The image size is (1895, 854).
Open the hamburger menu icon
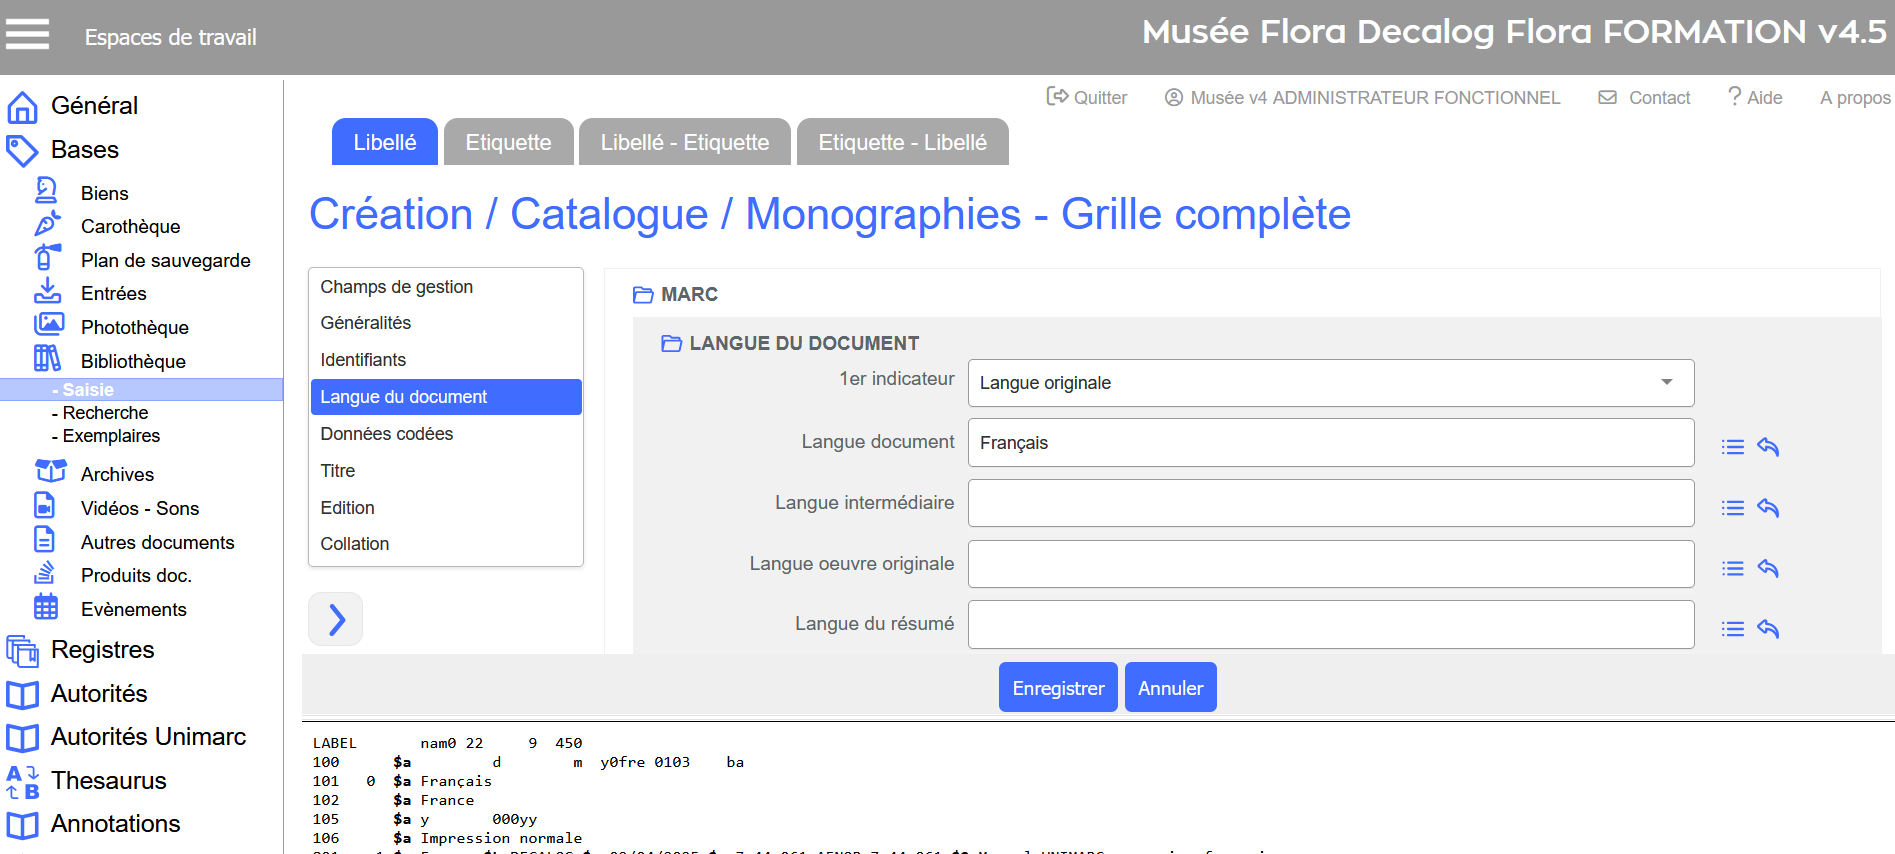(x=27, y=35)
